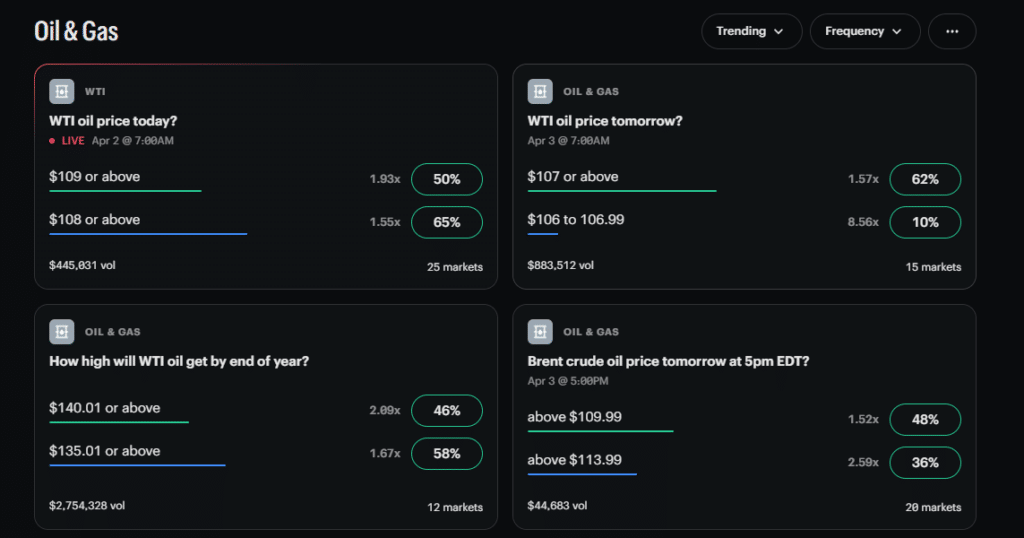Select 65% for $108 or above

[446, 222]
